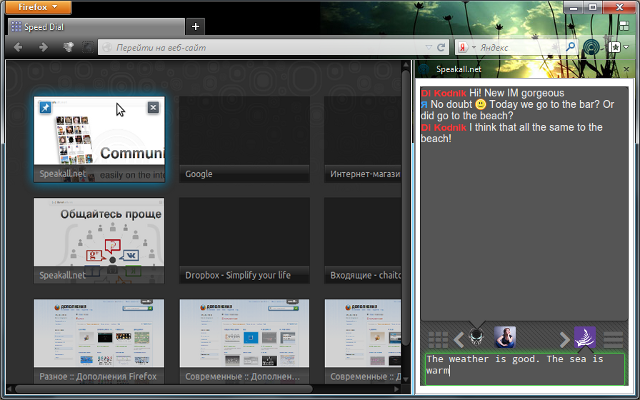This screenshot has height=400, width=640.
Task: Select the woman photo contact avatar
Action: pyautogui.click(x=505, y=338)
